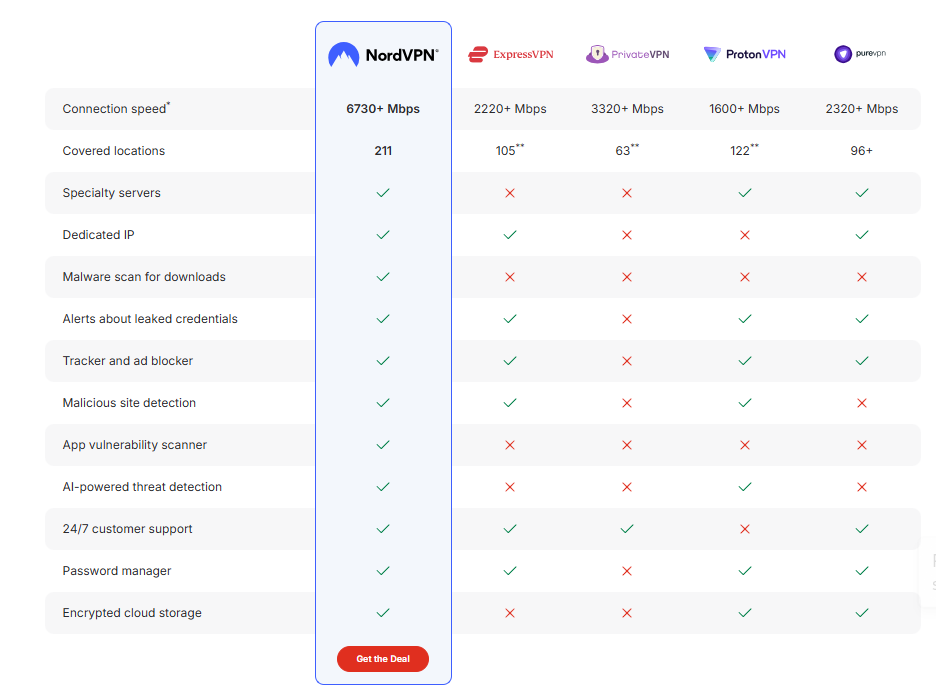
Task: Click the 3320+ Mbps speed value
Action: pos(627,109)
